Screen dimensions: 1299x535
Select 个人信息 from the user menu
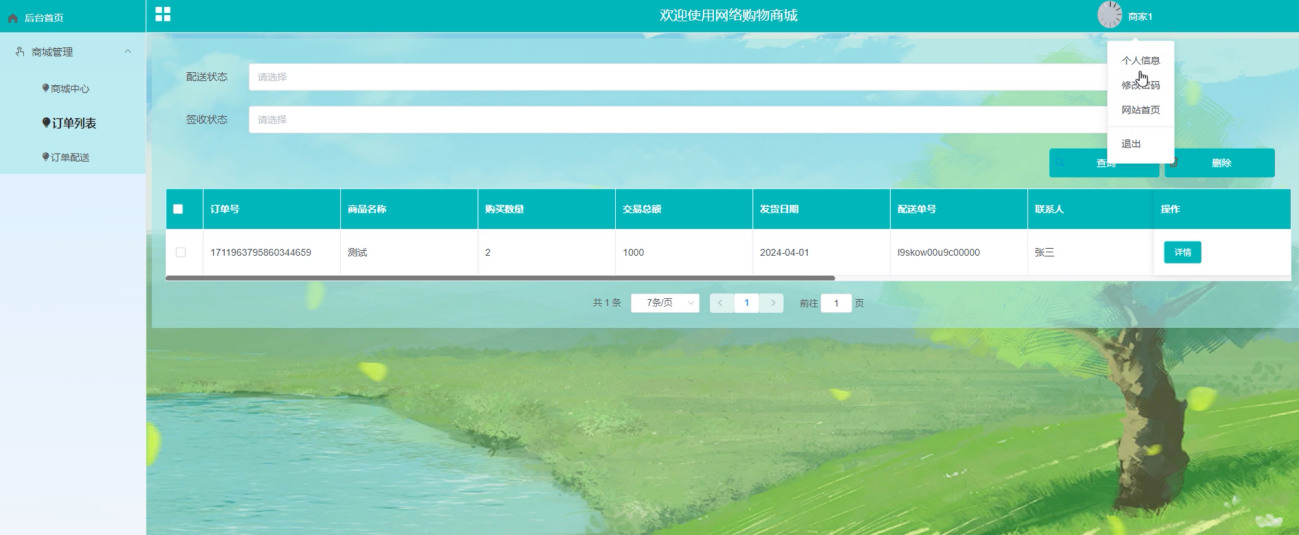point(1140,60)
